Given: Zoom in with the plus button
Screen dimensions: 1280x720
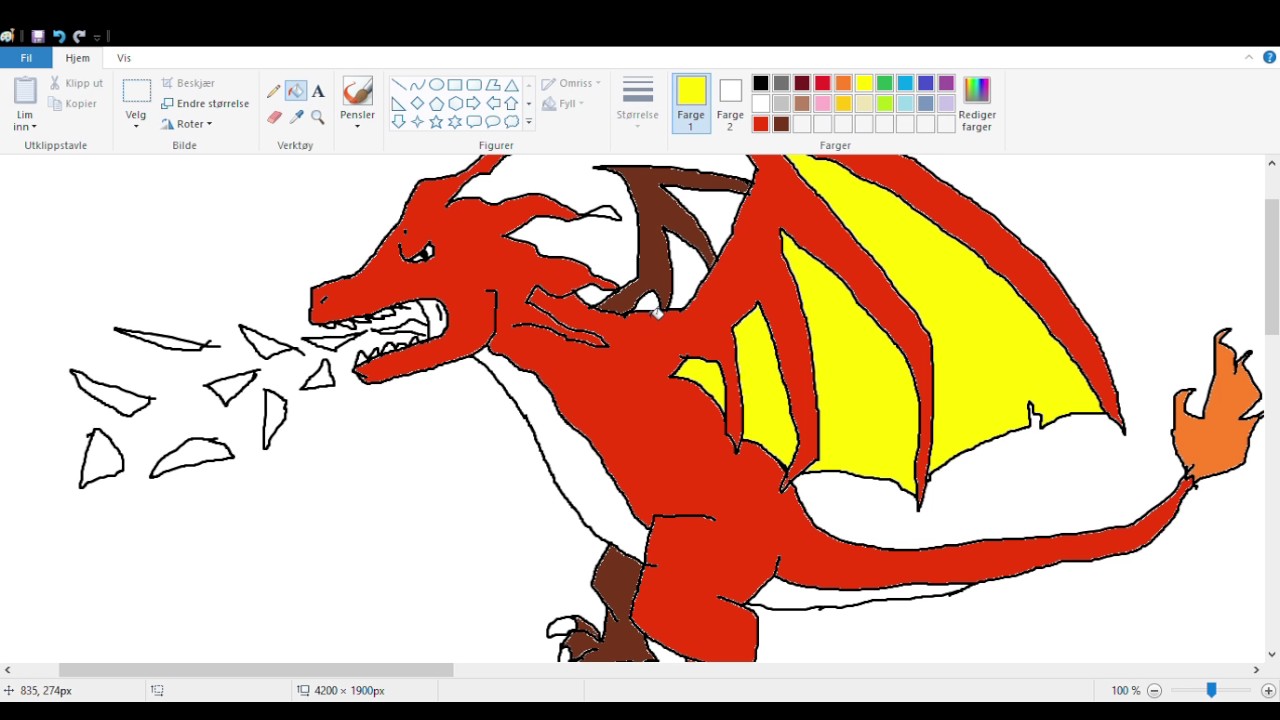Looking at the screenshot, I should pyautogui.click(x=1268, y=690).
